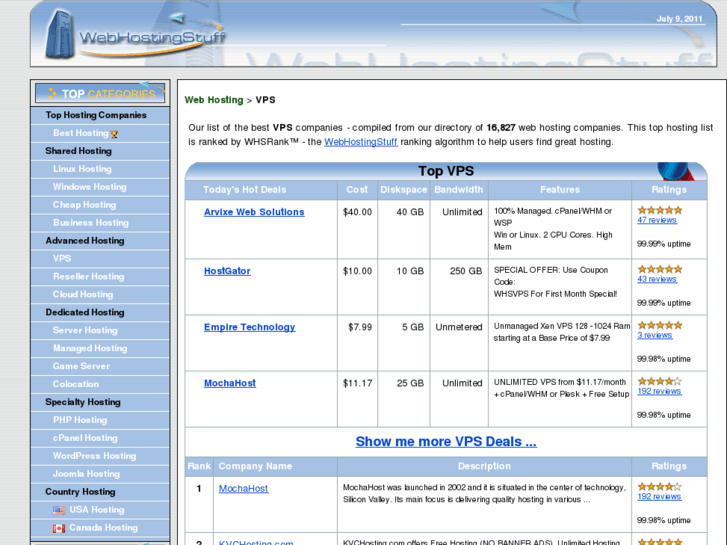
Task: Click the $7.99 cost for Empire Technology
Action: pos(360,327)
